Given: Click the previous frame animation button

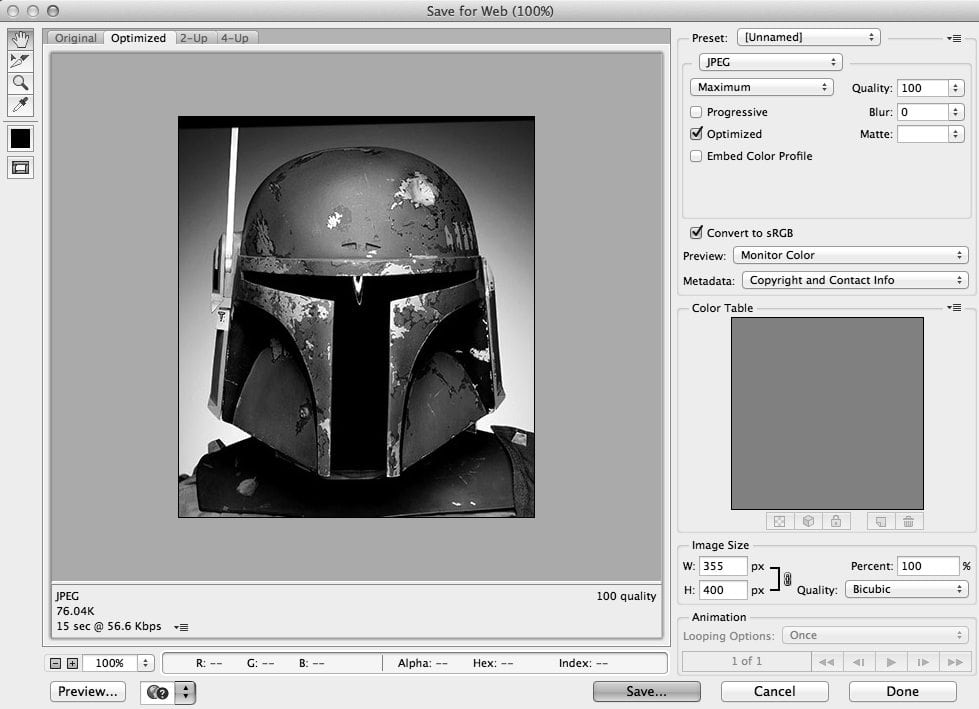Looking at the screenshot, I should [x=859, y=662].
